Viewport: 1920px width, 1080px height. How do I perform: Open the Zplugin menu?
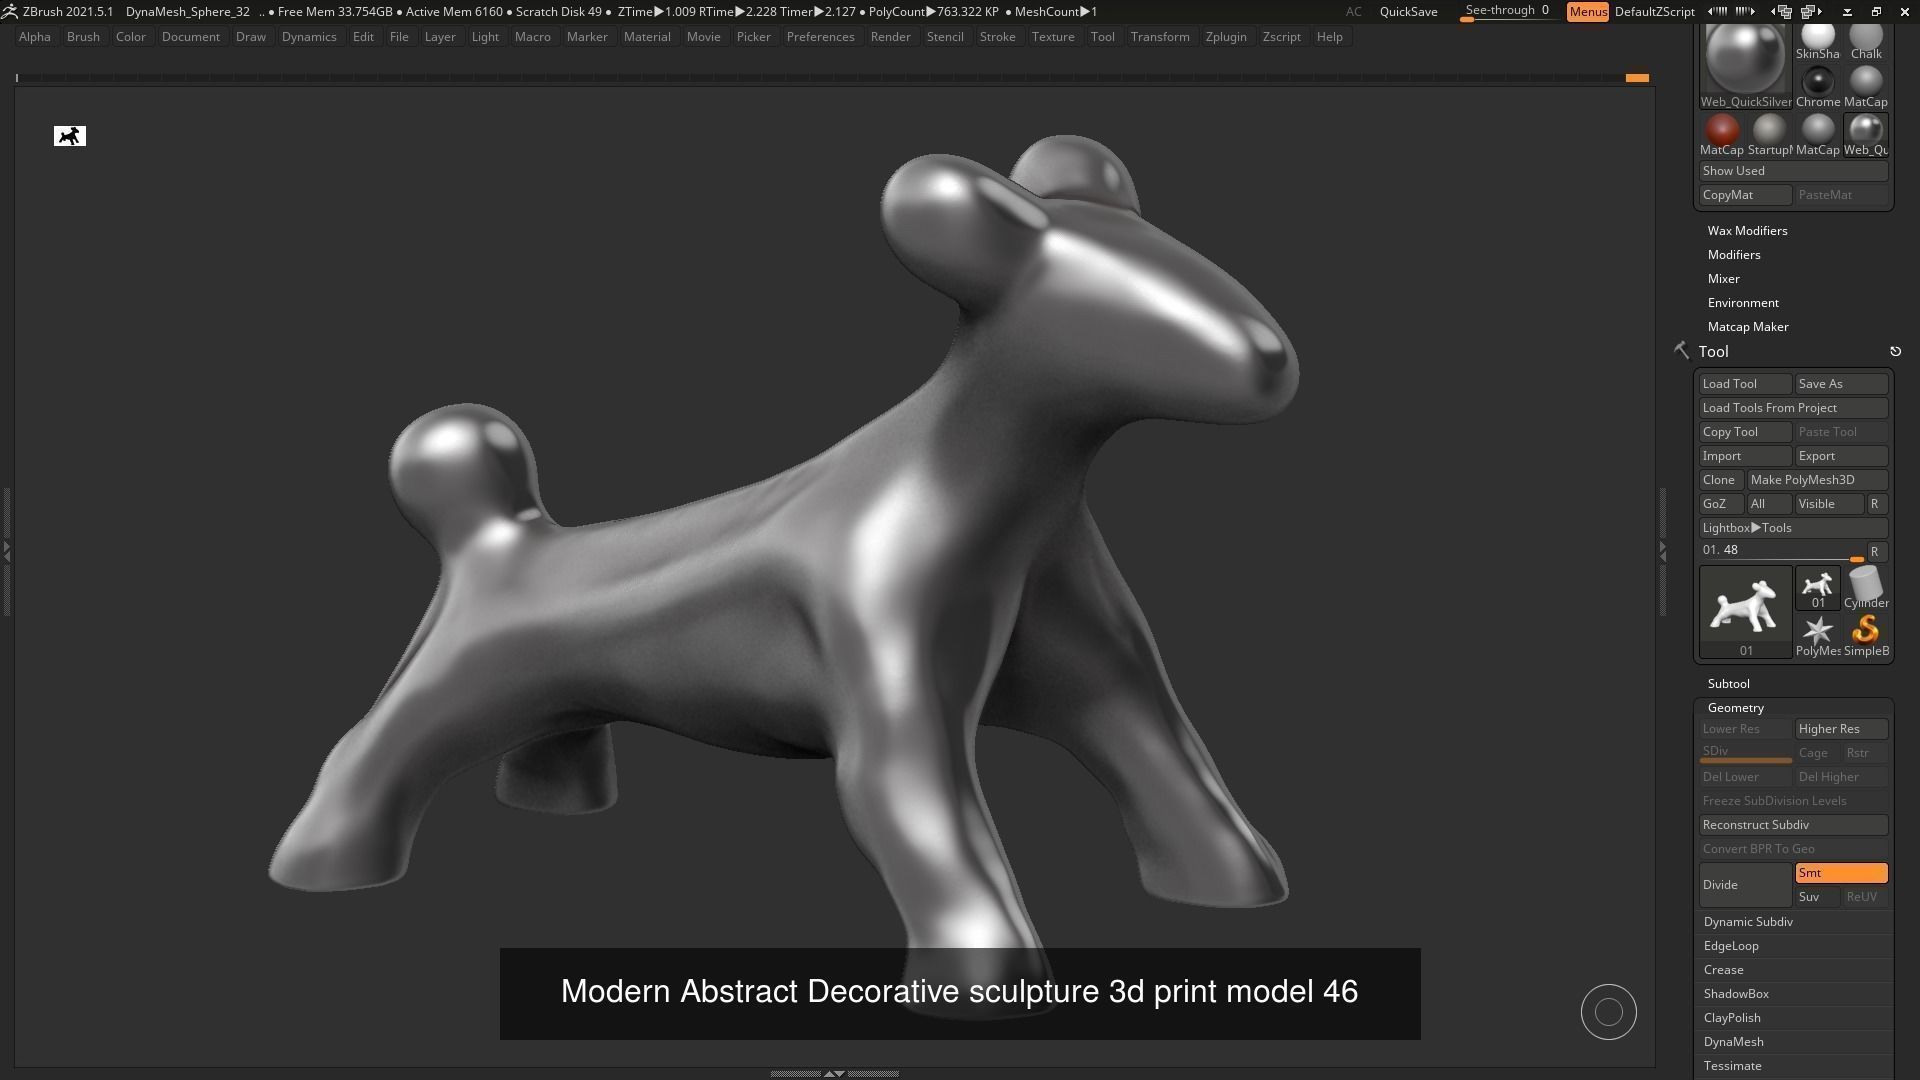(x=1226, y=37)
